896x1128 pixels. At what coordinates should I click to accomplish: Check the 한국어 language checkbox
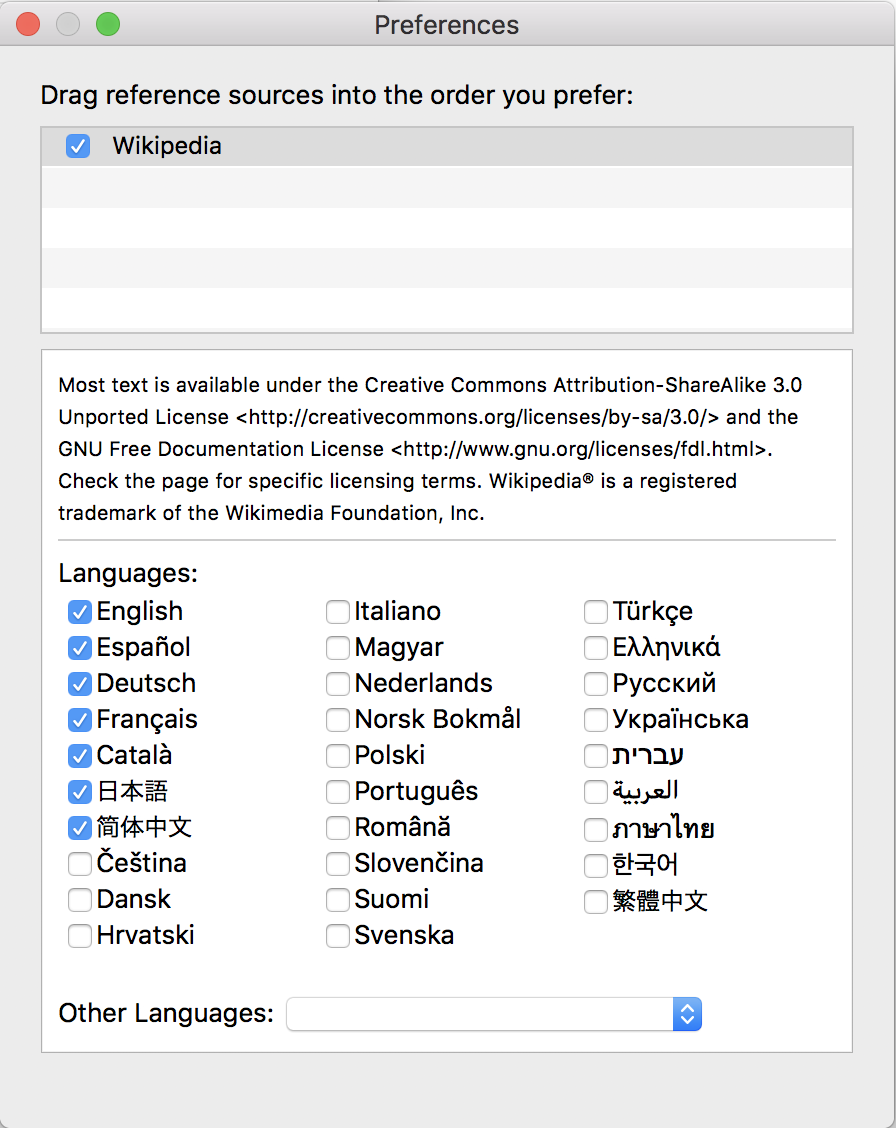595,865
